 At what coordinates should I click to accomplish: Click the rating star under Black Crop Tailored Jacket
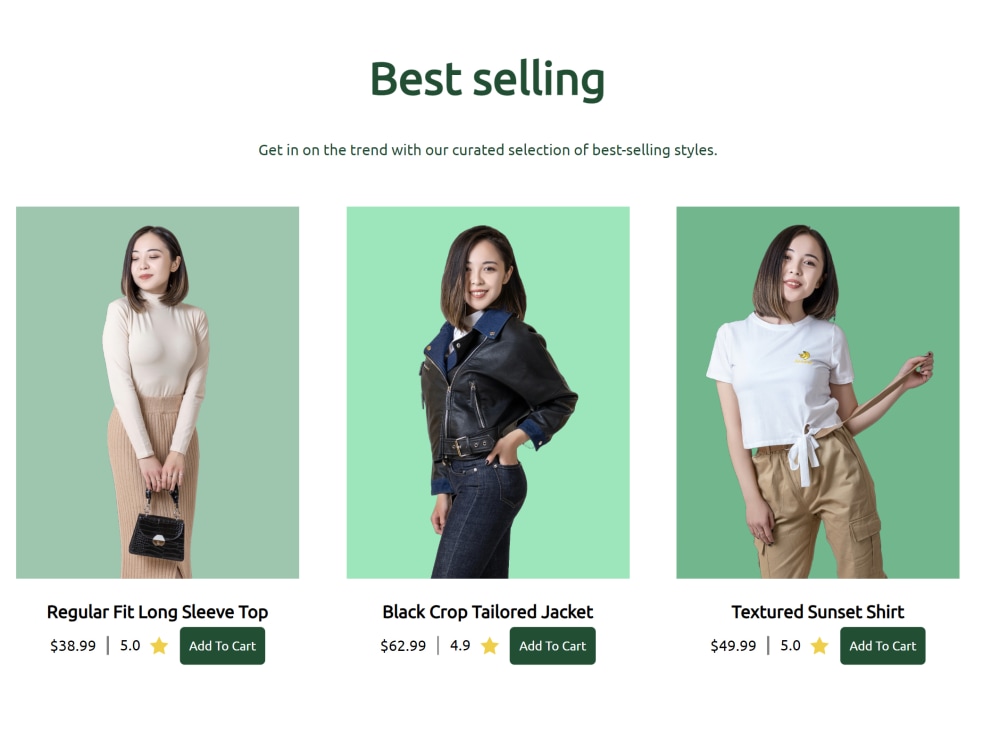(489, 646)
